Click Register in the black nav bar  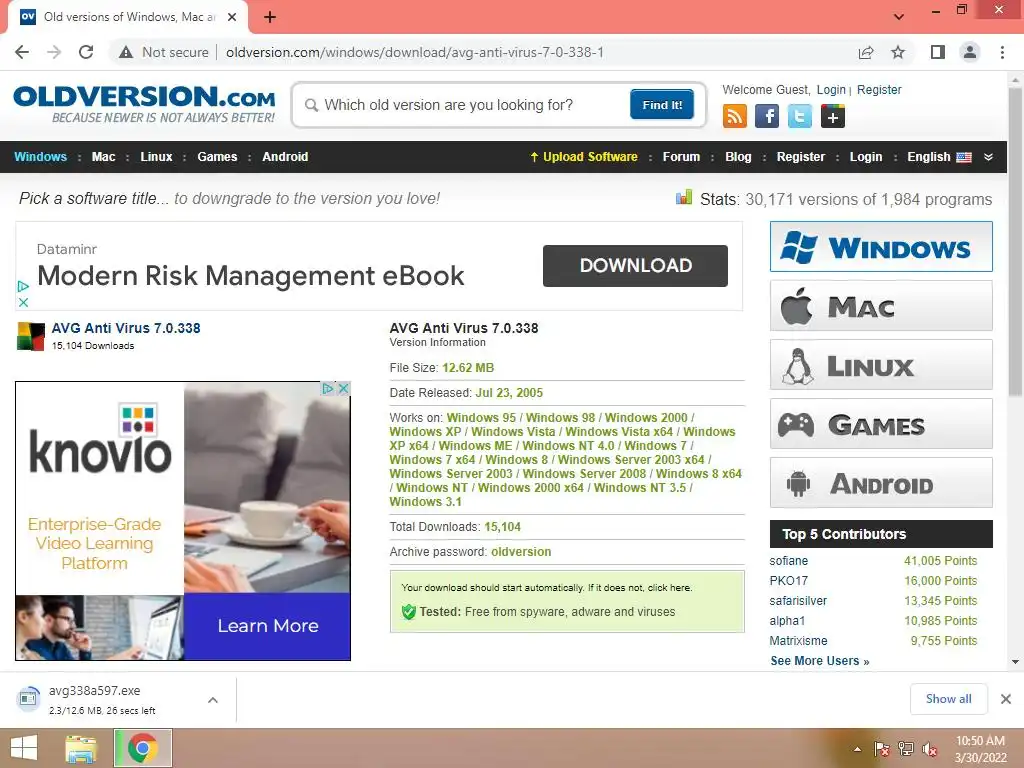pos(801,157)
